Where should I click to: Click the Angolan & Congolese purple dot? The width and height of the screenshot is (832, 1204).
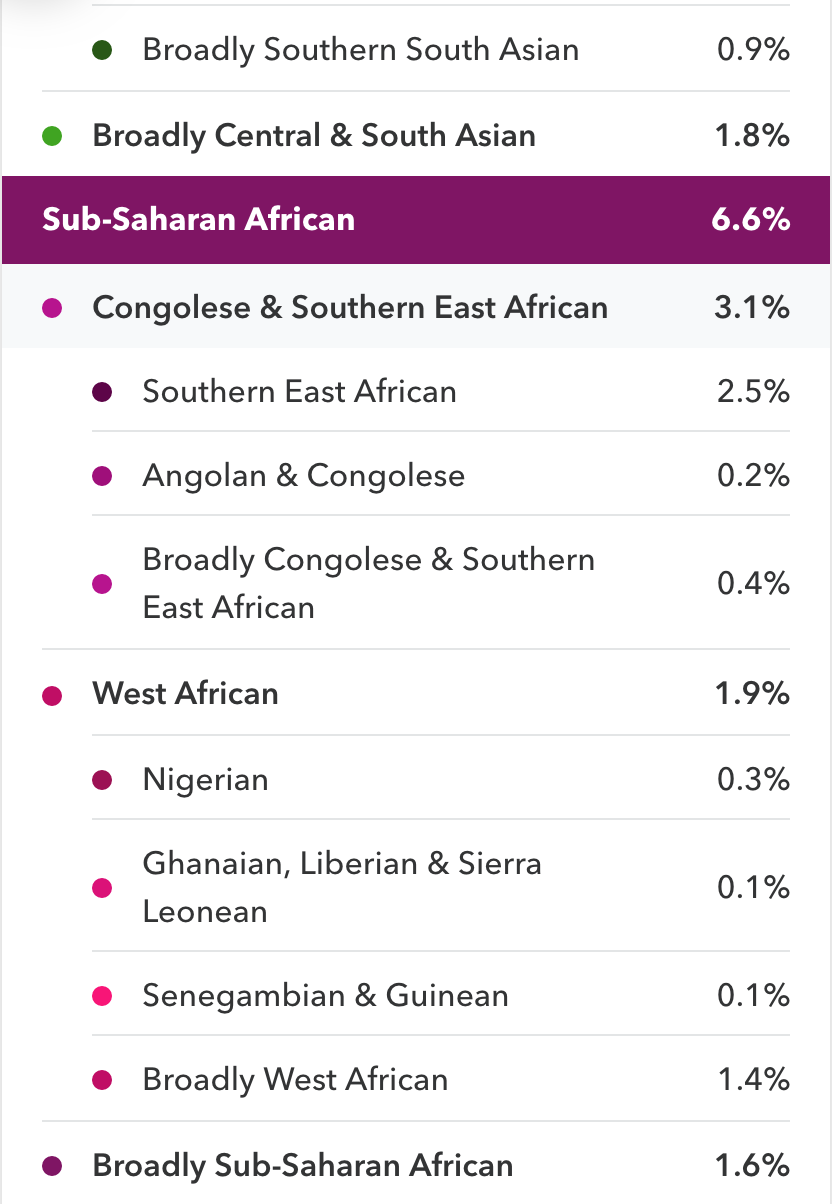click(x=101, y=476)
